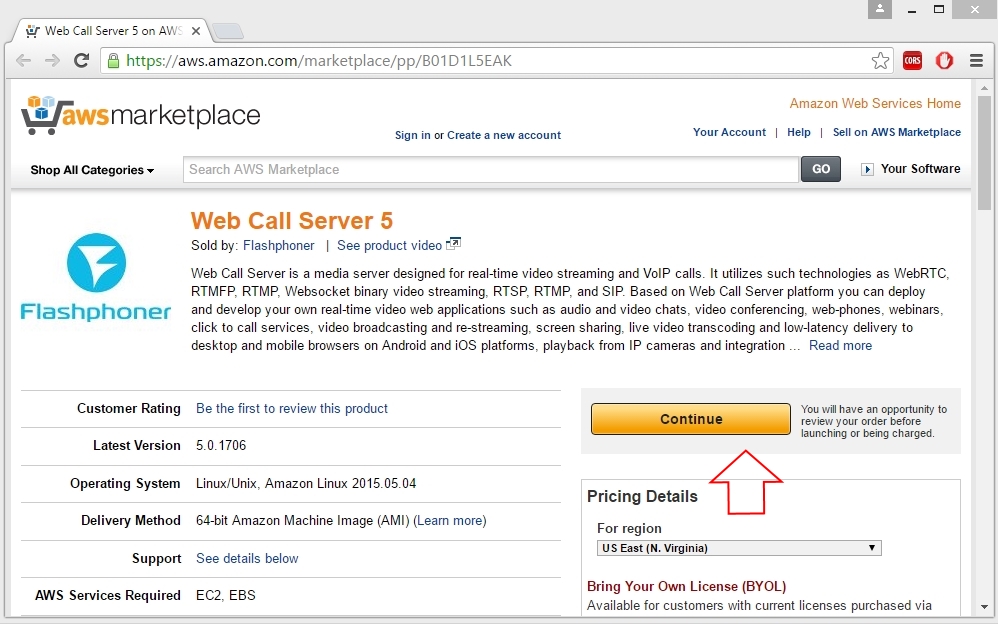Click the browser back navigation arrow

coord(24,60)
